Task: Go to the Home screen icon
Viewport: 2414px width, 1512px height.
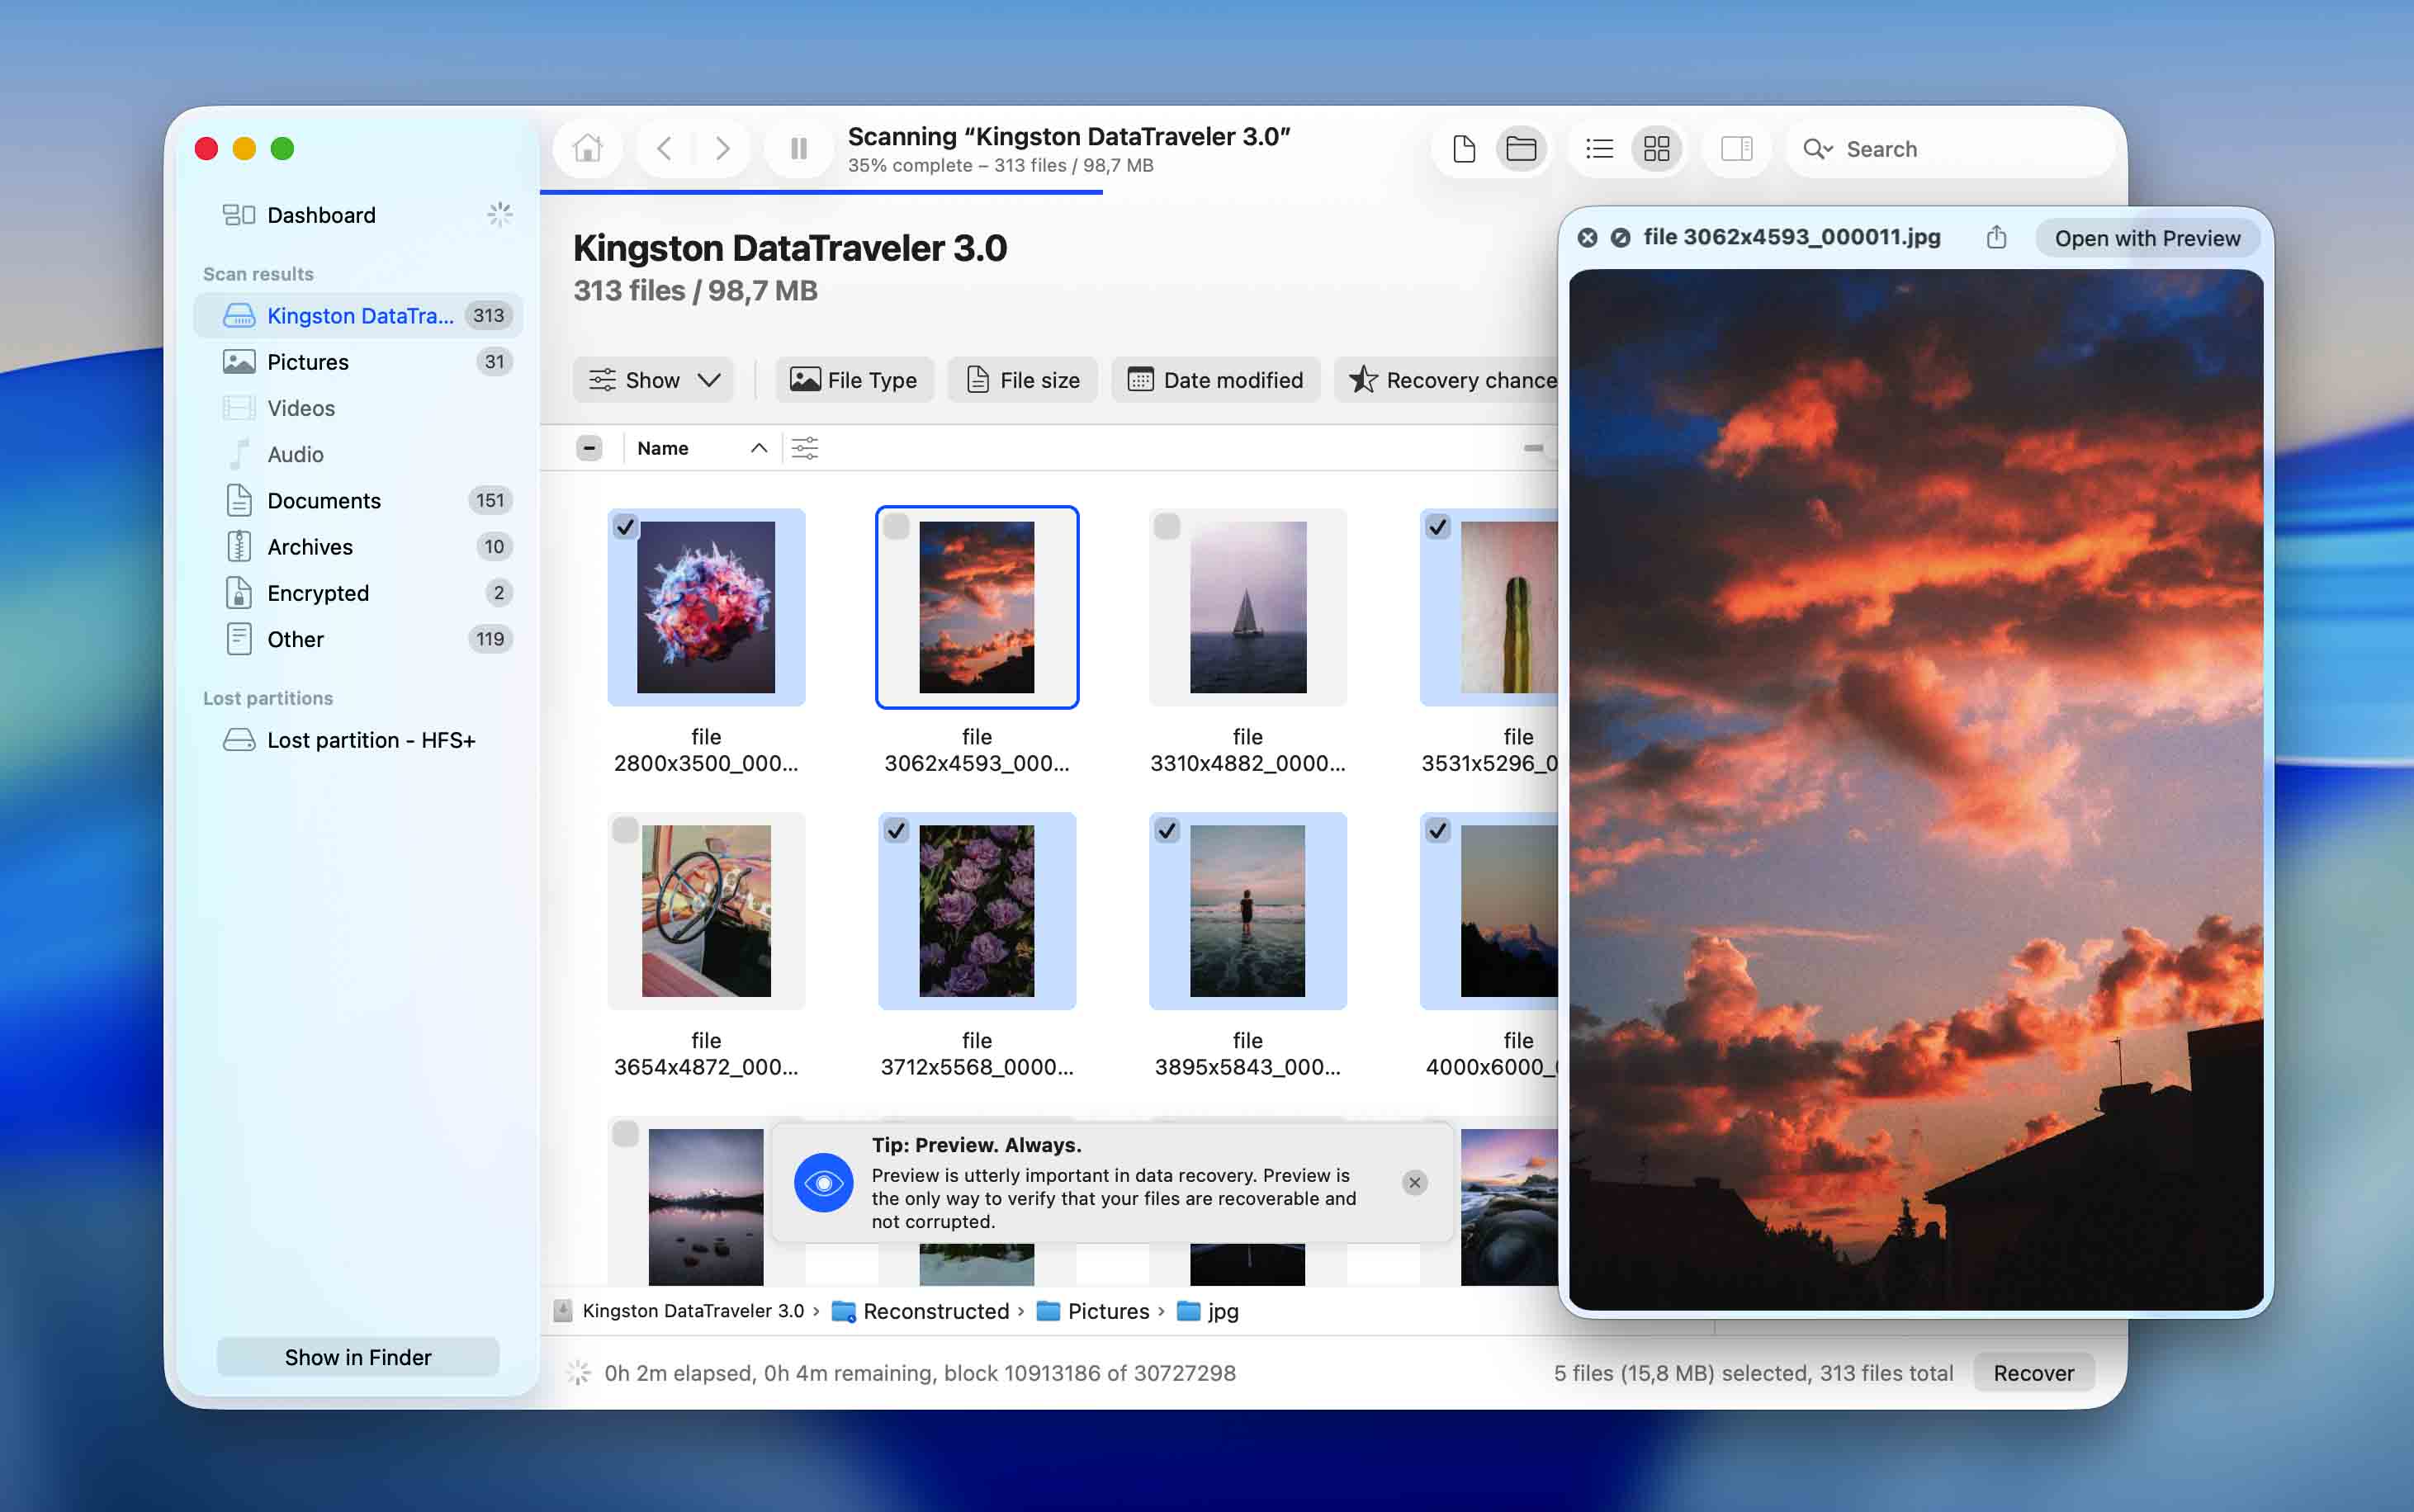Action: click(587, 149)
